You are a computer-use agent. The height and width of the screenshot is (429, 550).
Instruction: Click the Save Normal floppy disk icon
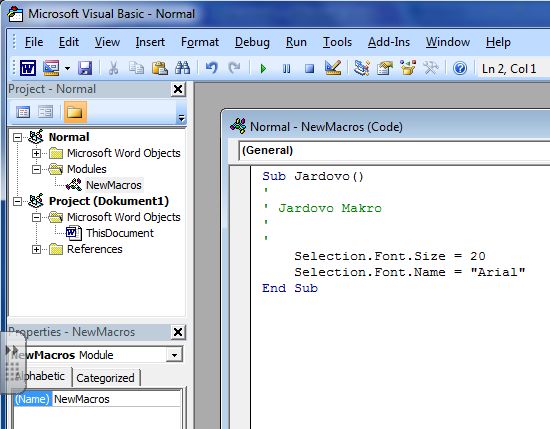point(85,68)
